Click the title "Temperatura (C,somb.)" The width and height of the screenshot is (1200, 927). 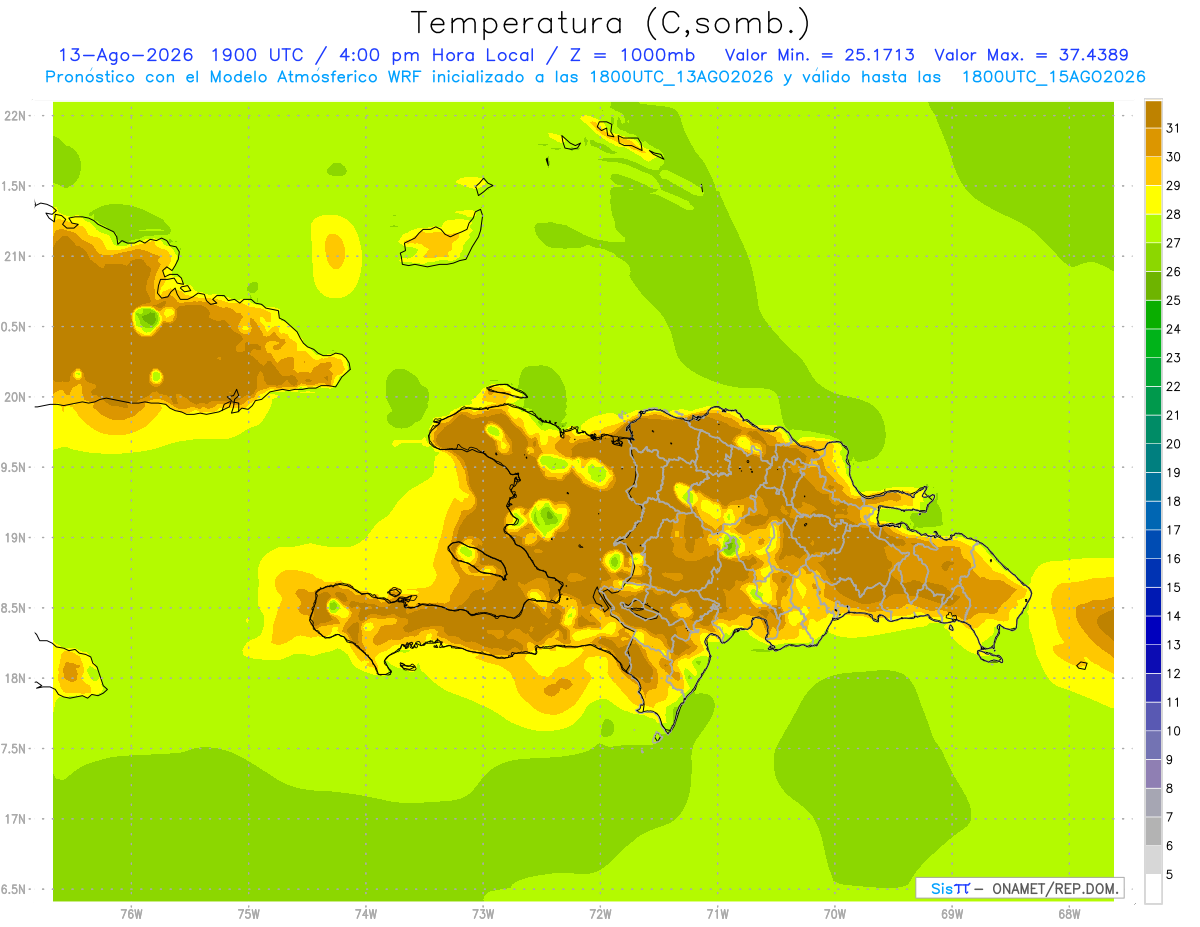(611, 24)
